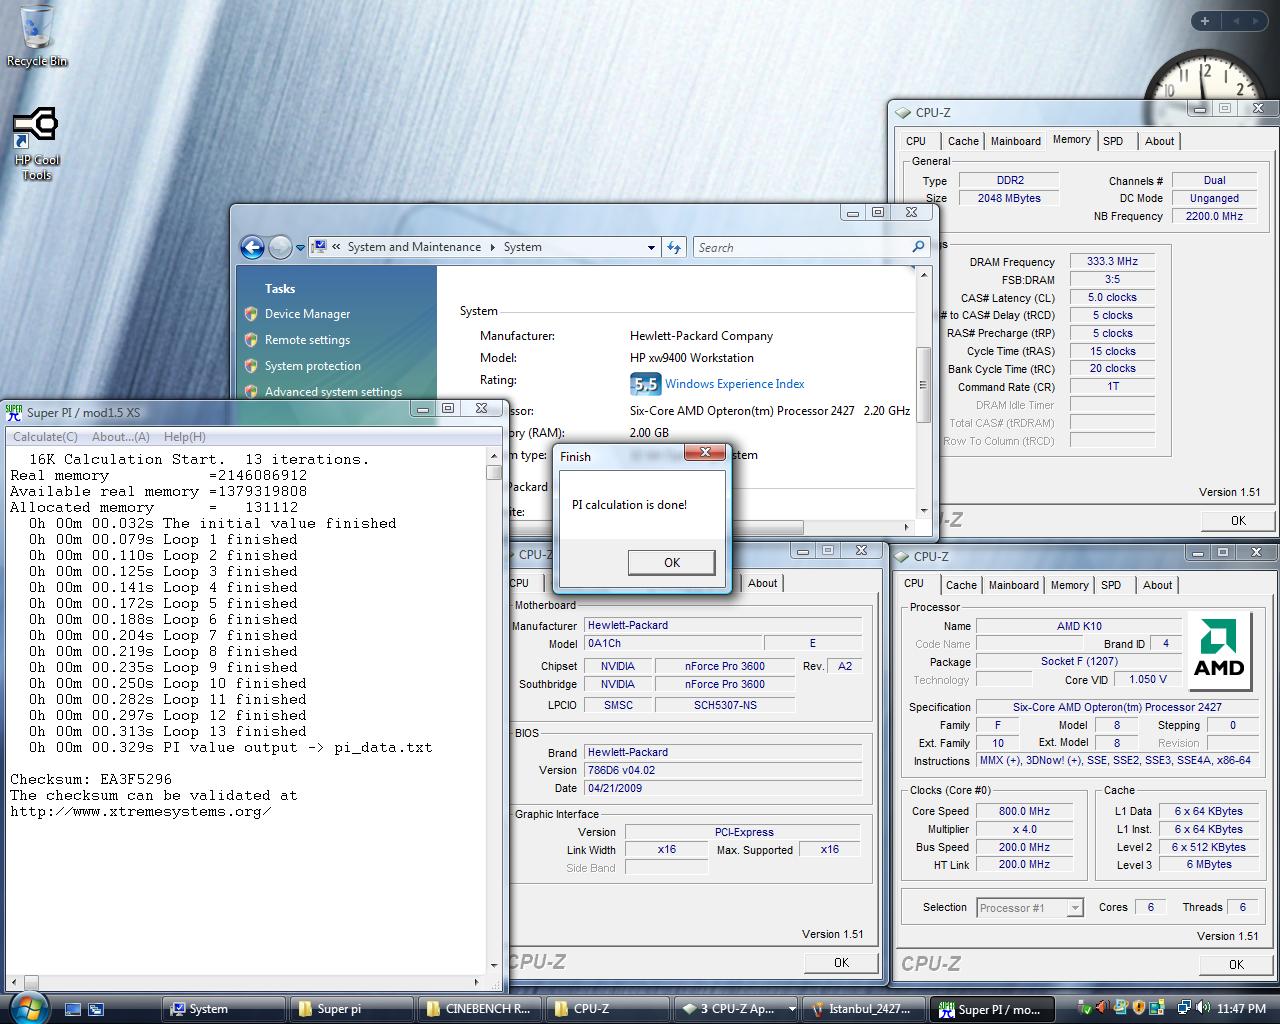
Task: Click the System window vertical scrollbar thumb
Action: pyautogui.click(x=924, y=384)
